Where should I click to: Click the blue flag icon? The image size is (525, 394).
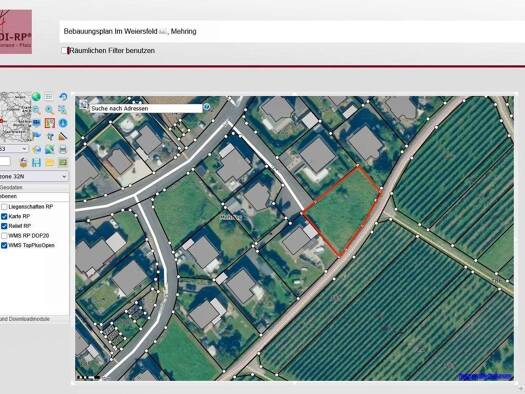pos(36,136)
